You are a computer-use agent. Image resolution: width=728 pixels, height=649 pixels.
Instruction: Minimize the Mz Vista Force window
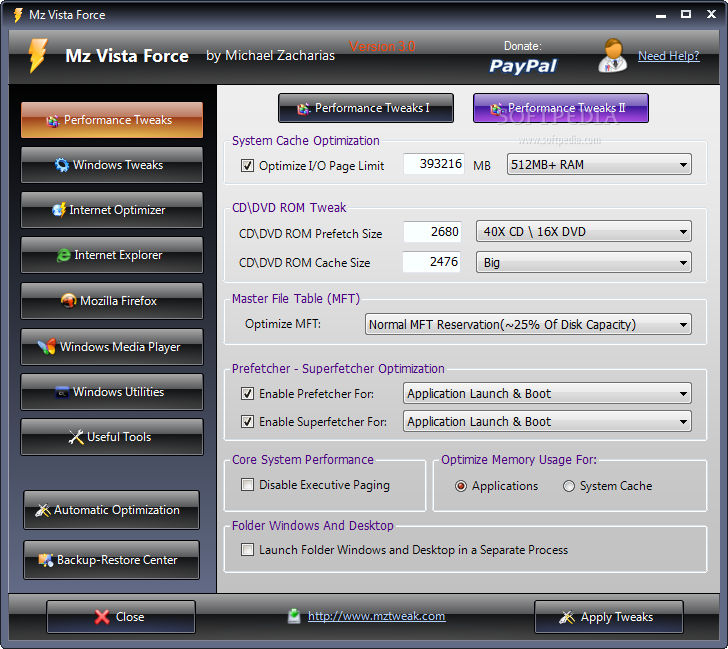(661, 15)
